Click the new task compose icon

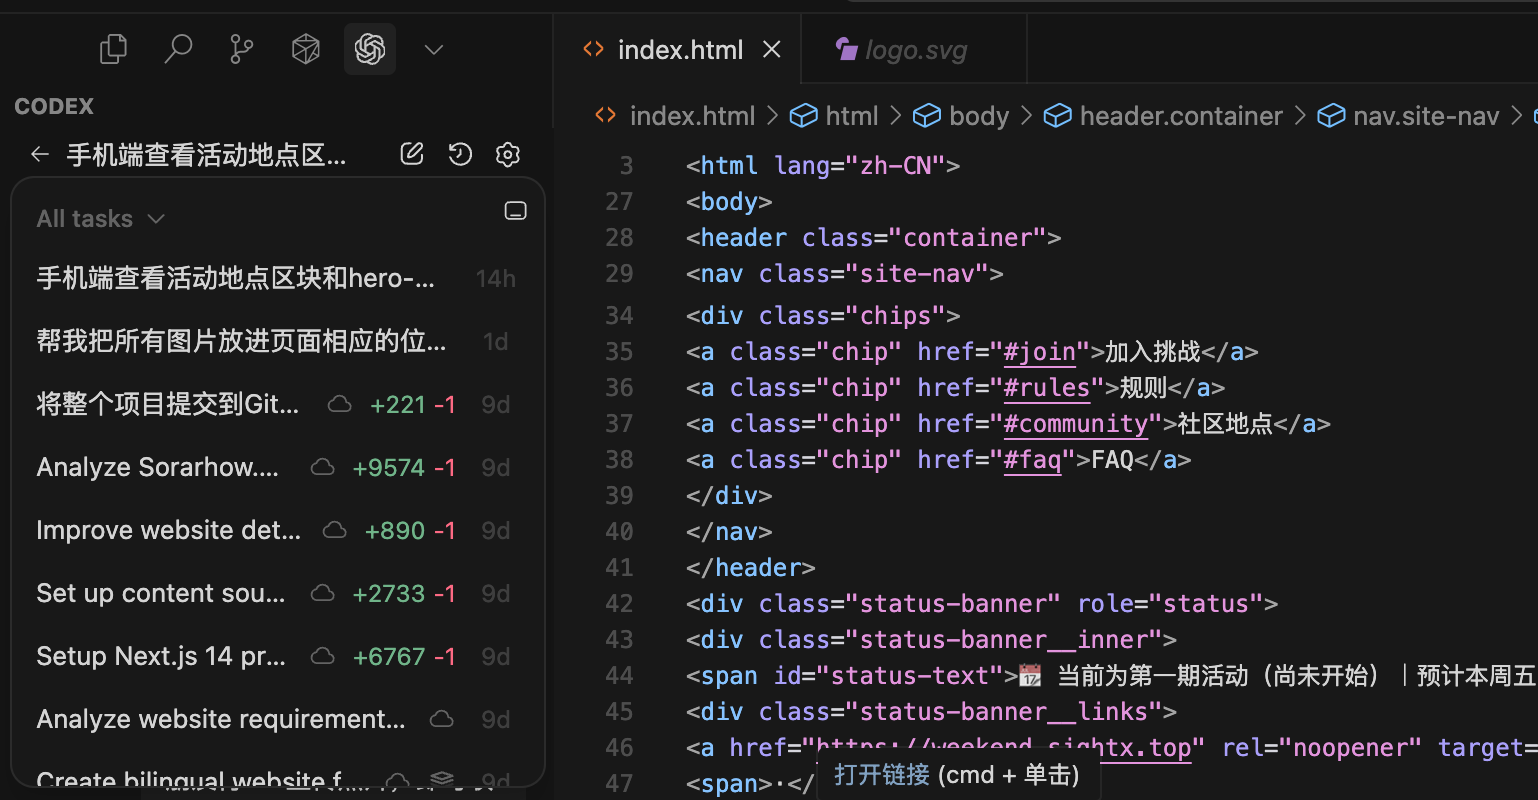pos(411,154)
